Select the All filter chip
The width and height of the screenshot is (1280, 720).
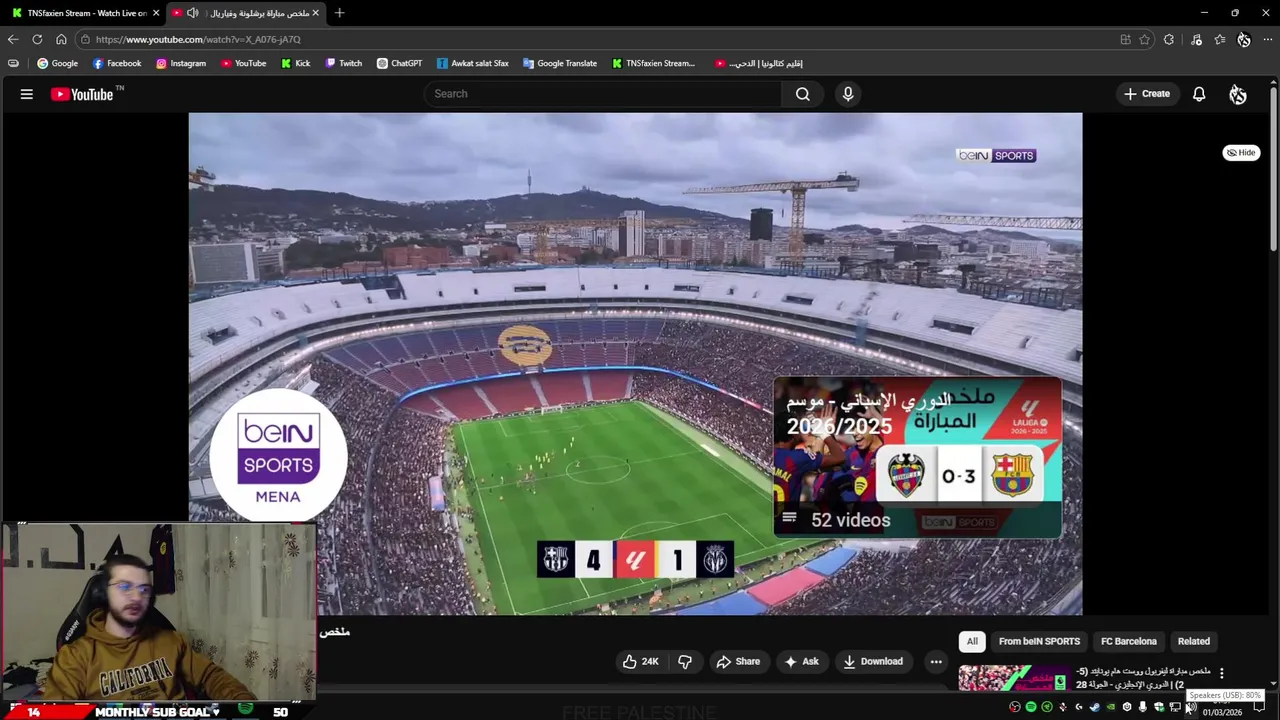972,641
